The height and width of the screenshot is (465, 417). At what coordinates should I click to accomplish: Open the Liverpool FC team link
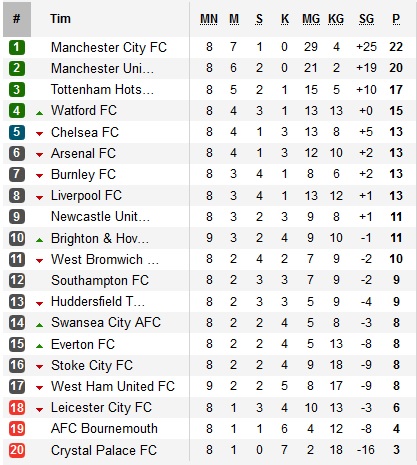(x=86, y=196)
